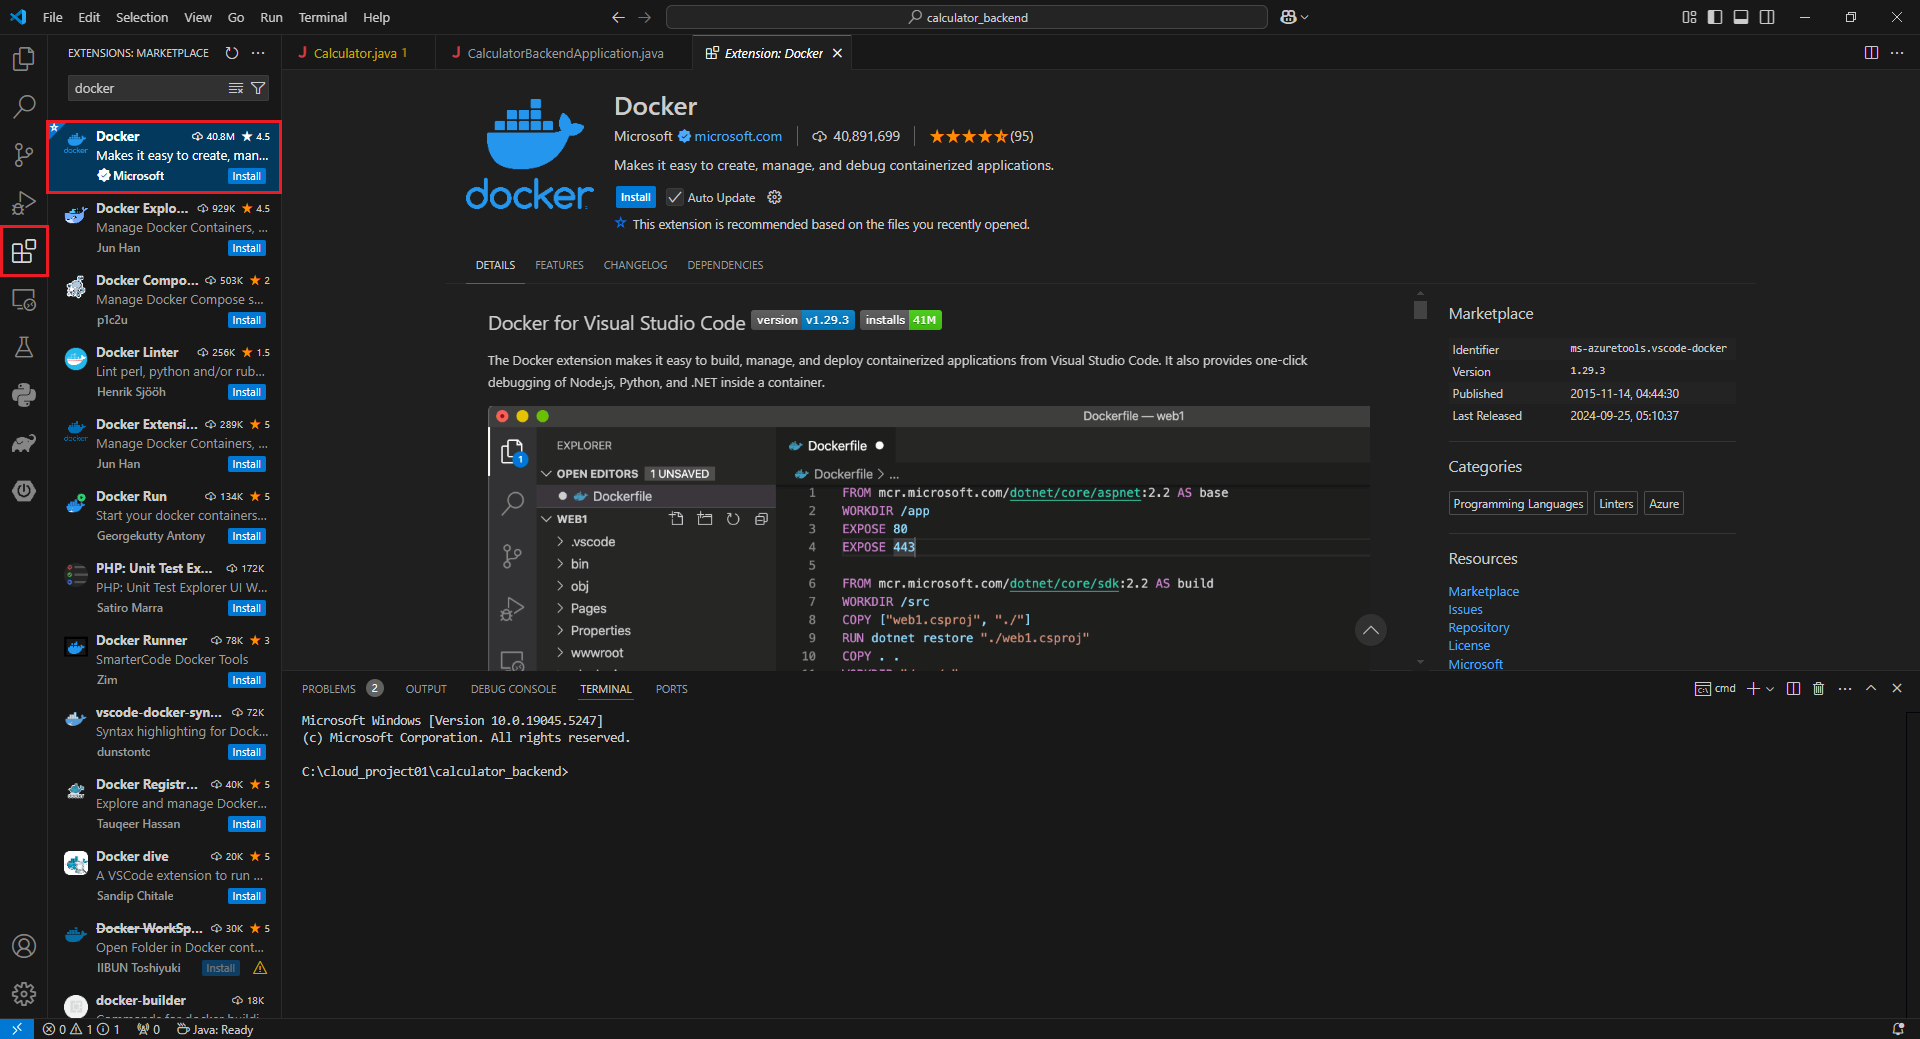The height and width of the screenshot is (1039, 1920).
Task: Open the Testing flask view
Action: point(24,347)
